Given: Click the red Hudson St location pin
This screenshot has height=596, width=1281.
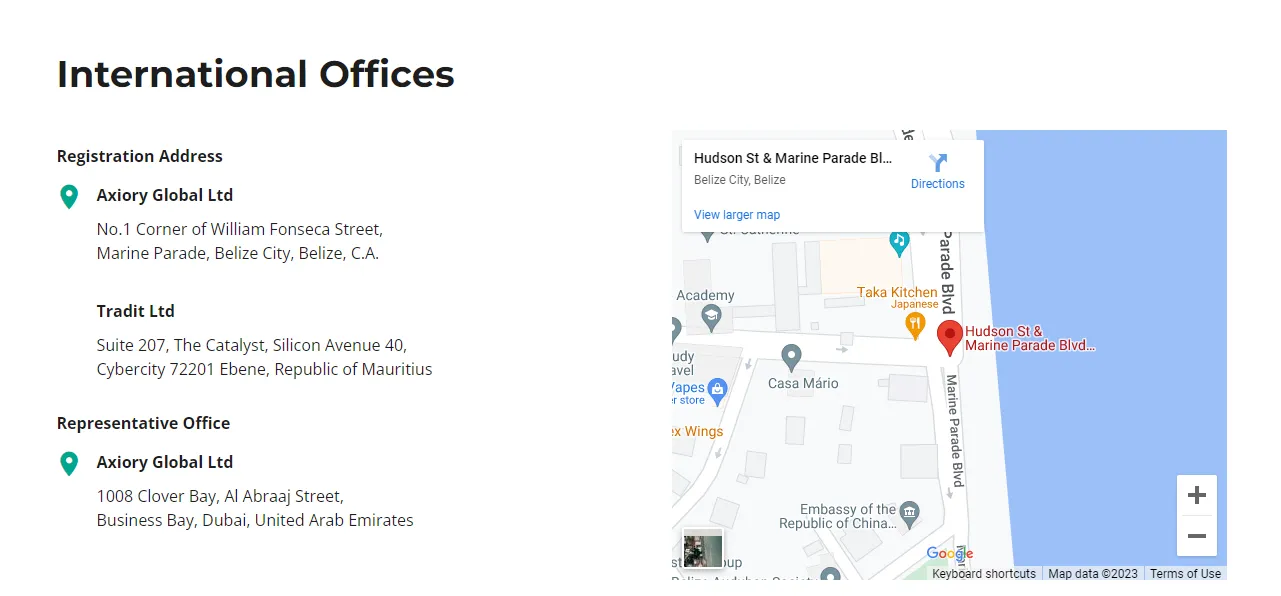Looking at the screenshot, I should 950,338.
